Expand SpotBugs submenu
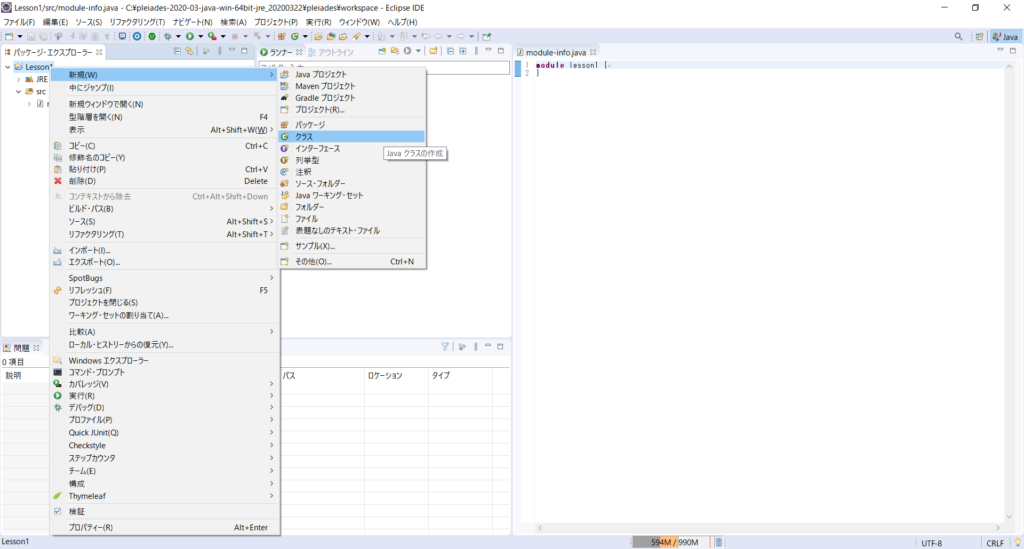 (165, 278)
